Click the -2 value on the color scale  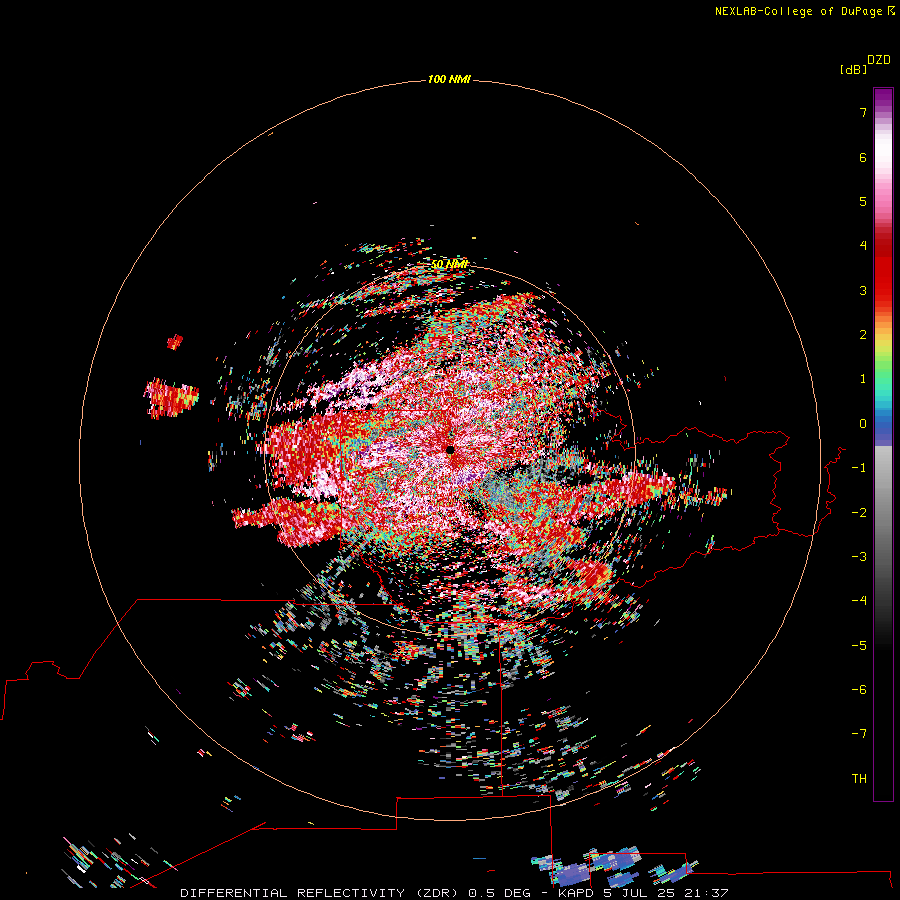tap(859, 513)
